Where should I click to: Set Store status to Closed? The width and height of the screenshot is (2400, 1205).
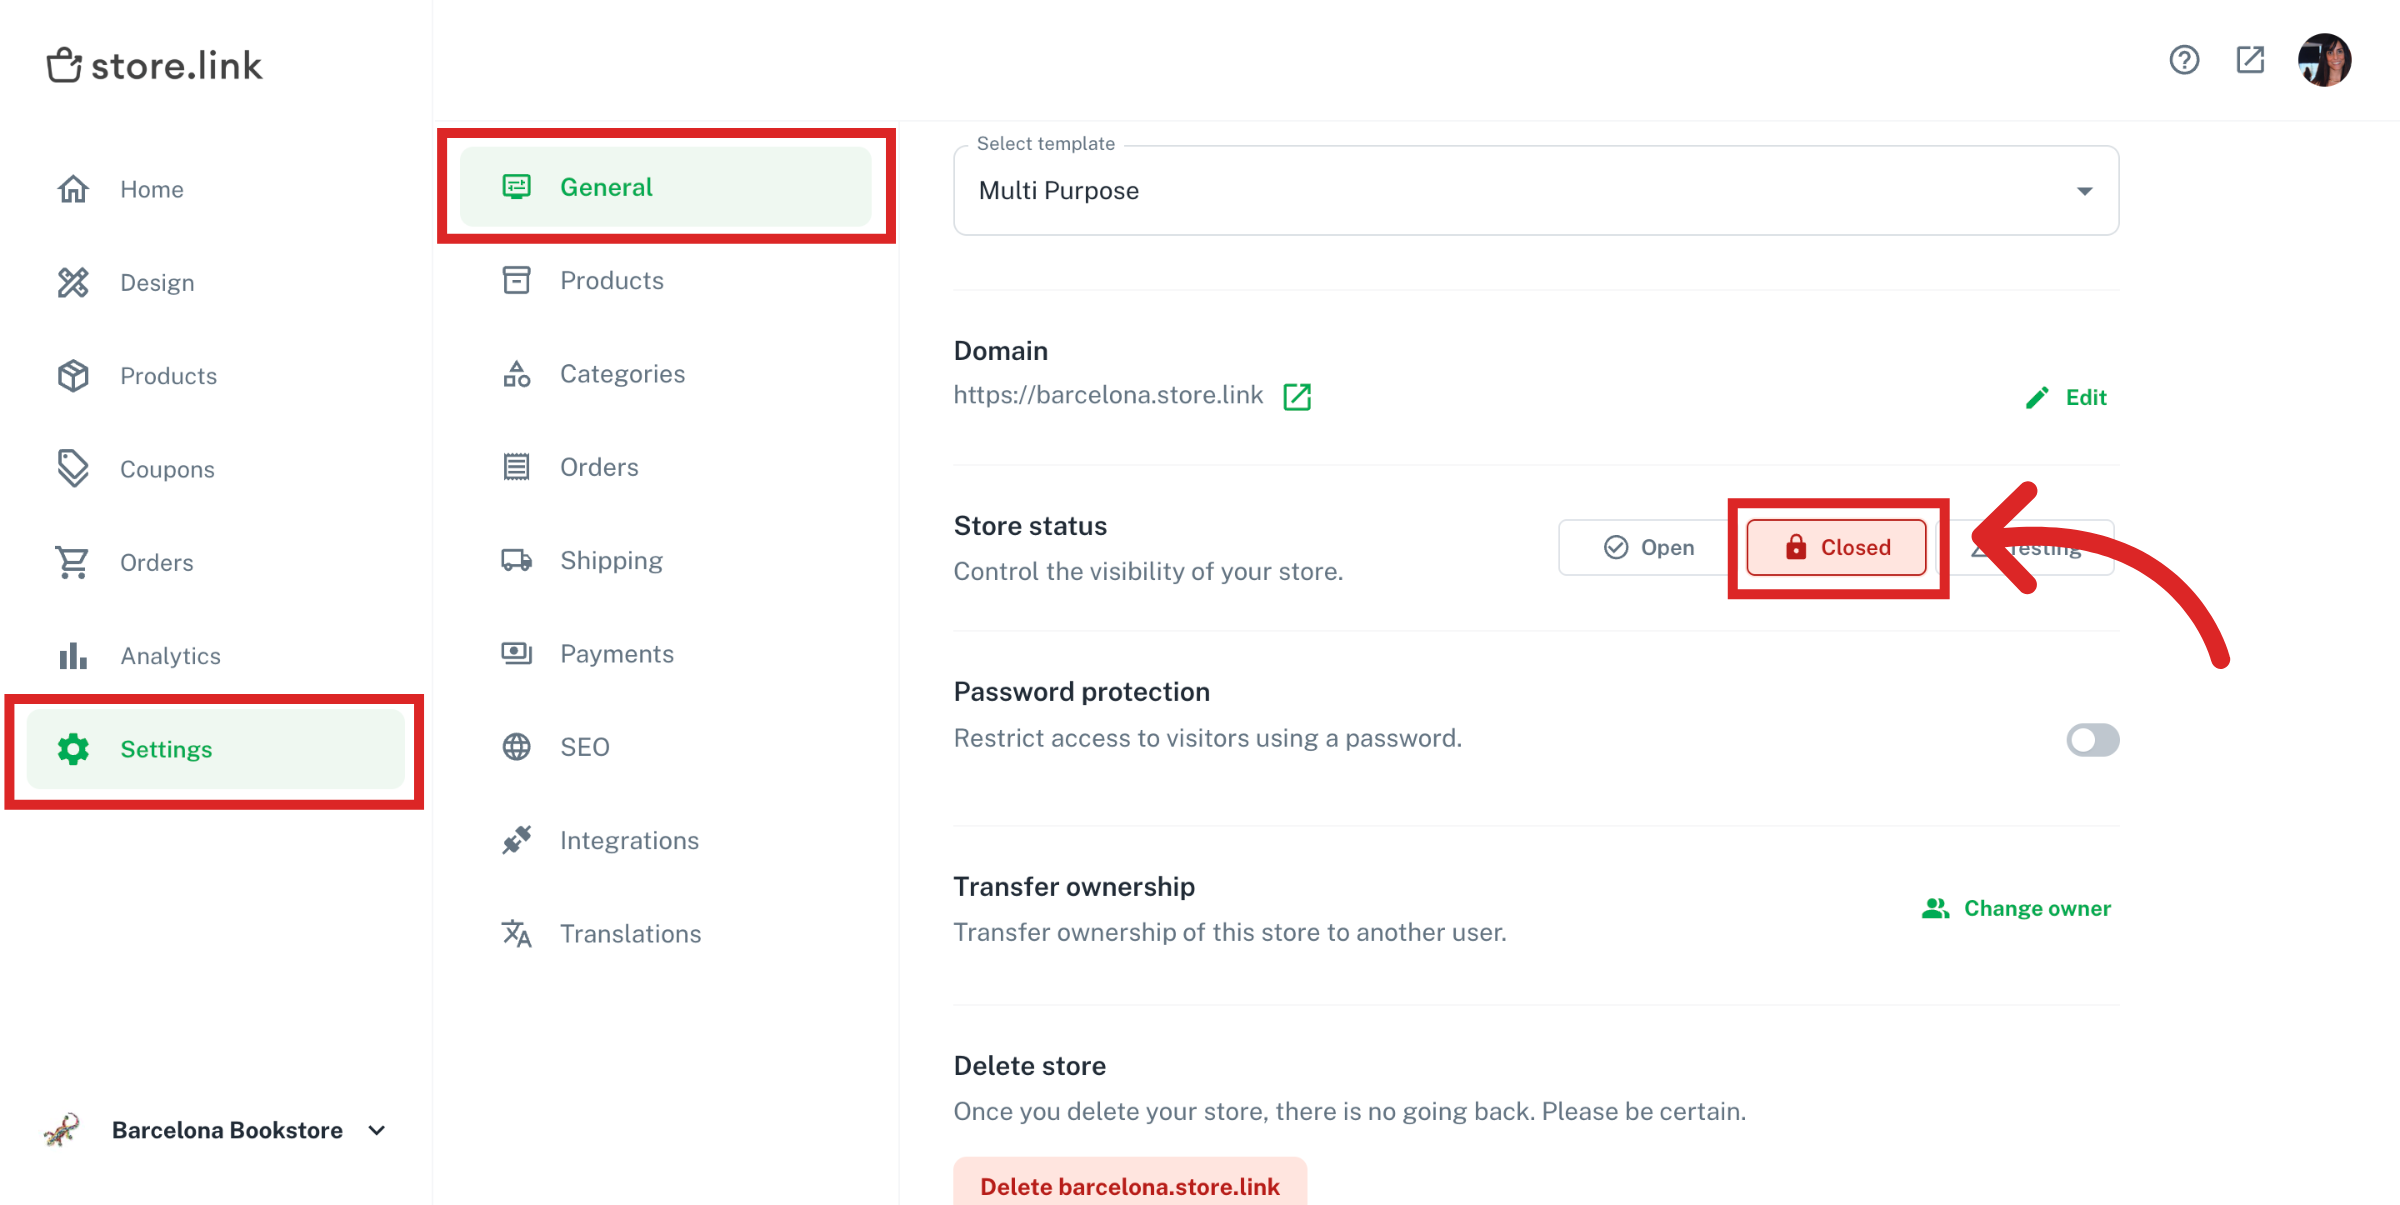point(1837,547)
